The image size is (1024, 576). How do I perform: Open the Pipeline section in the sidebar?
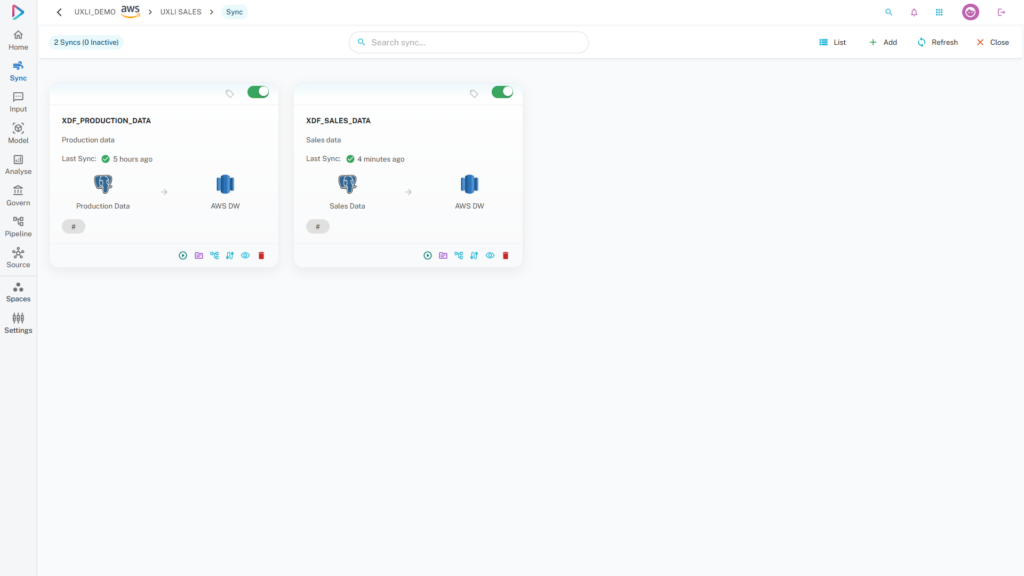(x=18, y=226)
